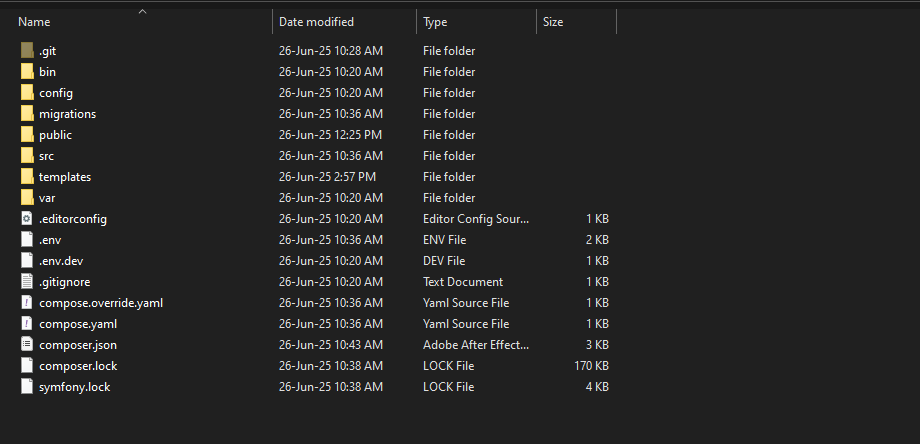Image resolution: width=920 pixels, height=444 pixels.
Task: Select the composer.json file icon
Action: coord(27,345)
